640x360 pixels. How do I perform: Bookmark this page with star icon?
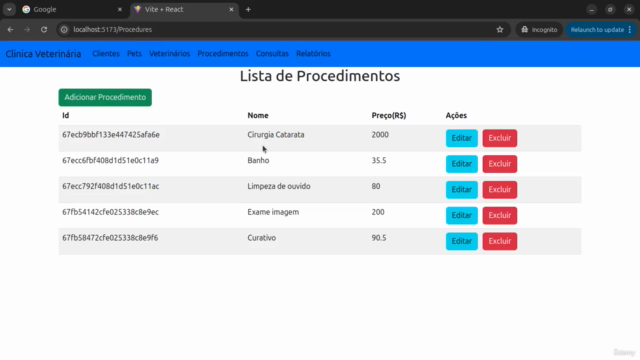pos(500,29)
